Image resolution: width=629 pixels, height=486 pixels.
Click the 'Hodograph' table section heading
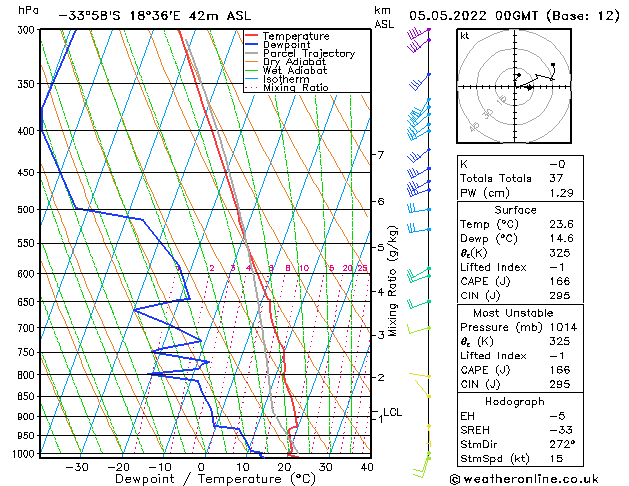click(x=515, y=402)
